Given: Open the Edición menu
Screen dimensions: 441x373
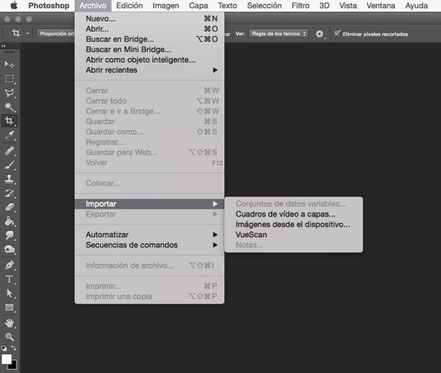Looking at the screenshot, I should pyautogui.click(x=129, y=6).
